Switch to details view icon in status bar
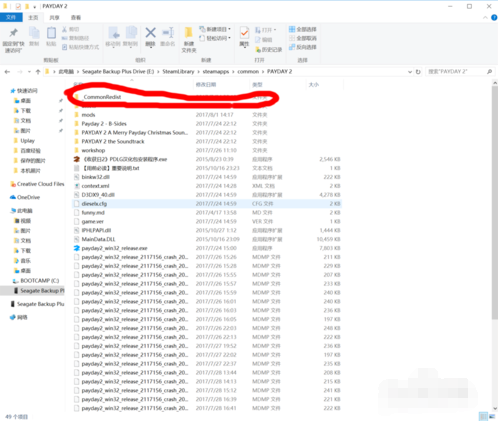The height and width of the screenshot is (421, 498). pos(483,416)
